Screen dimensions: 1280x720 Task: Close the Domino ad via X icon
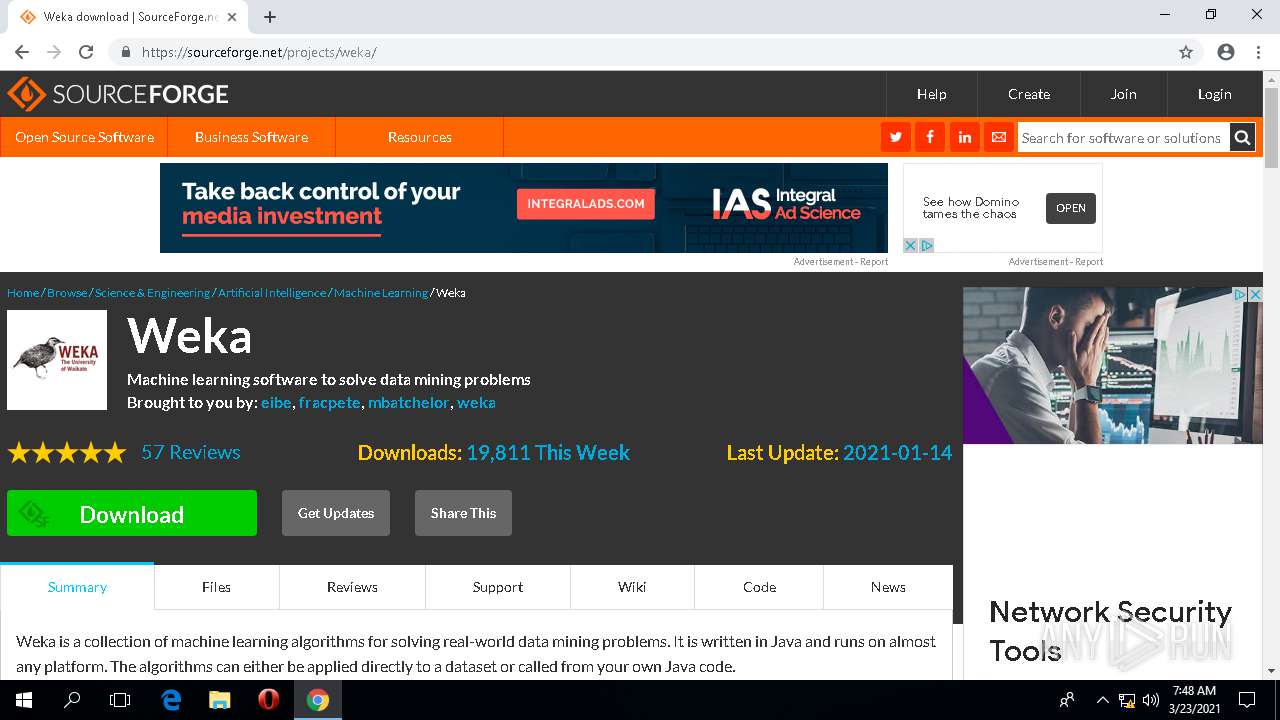pyautogui.click(x=910, y=245)
